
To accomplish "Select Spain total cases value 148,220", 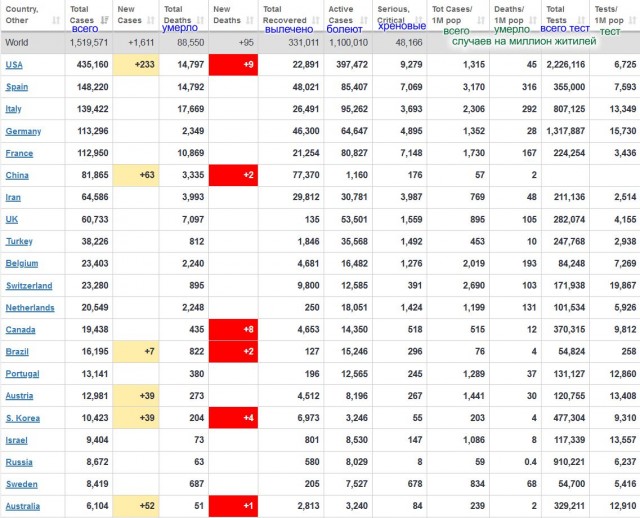I will tap(93, 87).
